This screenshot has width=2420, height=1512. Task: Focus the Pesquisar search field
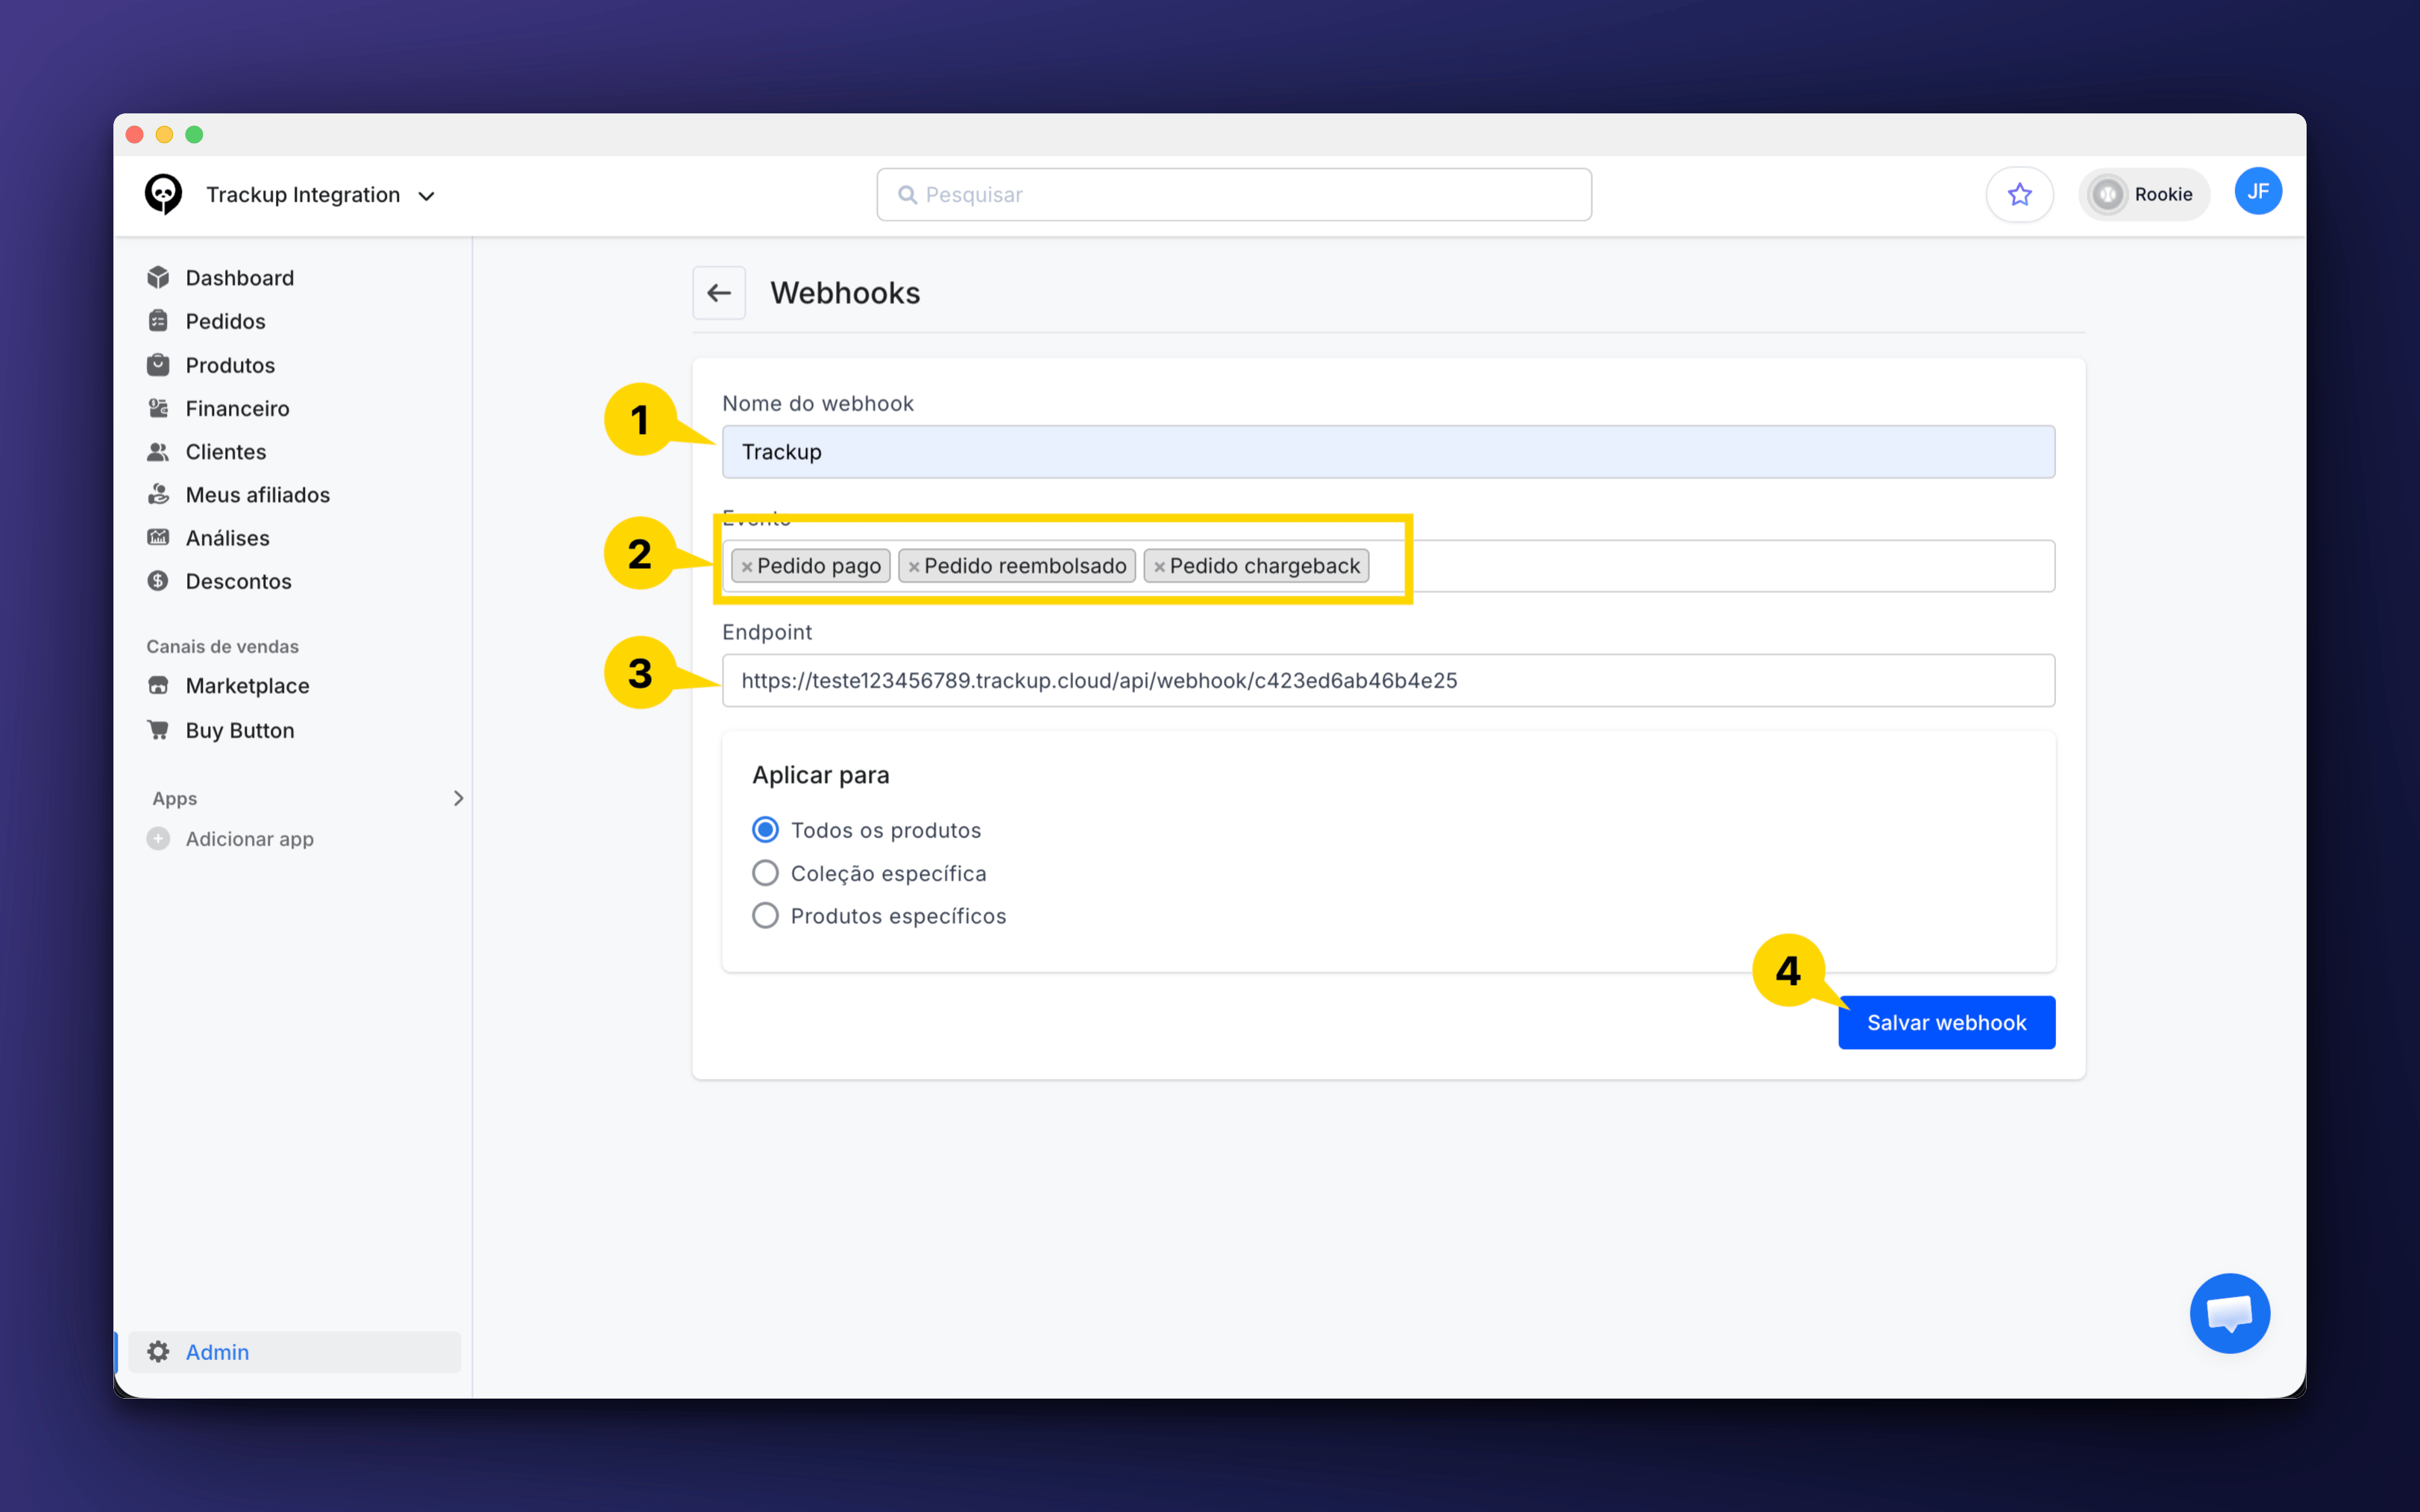(1234, 194)
